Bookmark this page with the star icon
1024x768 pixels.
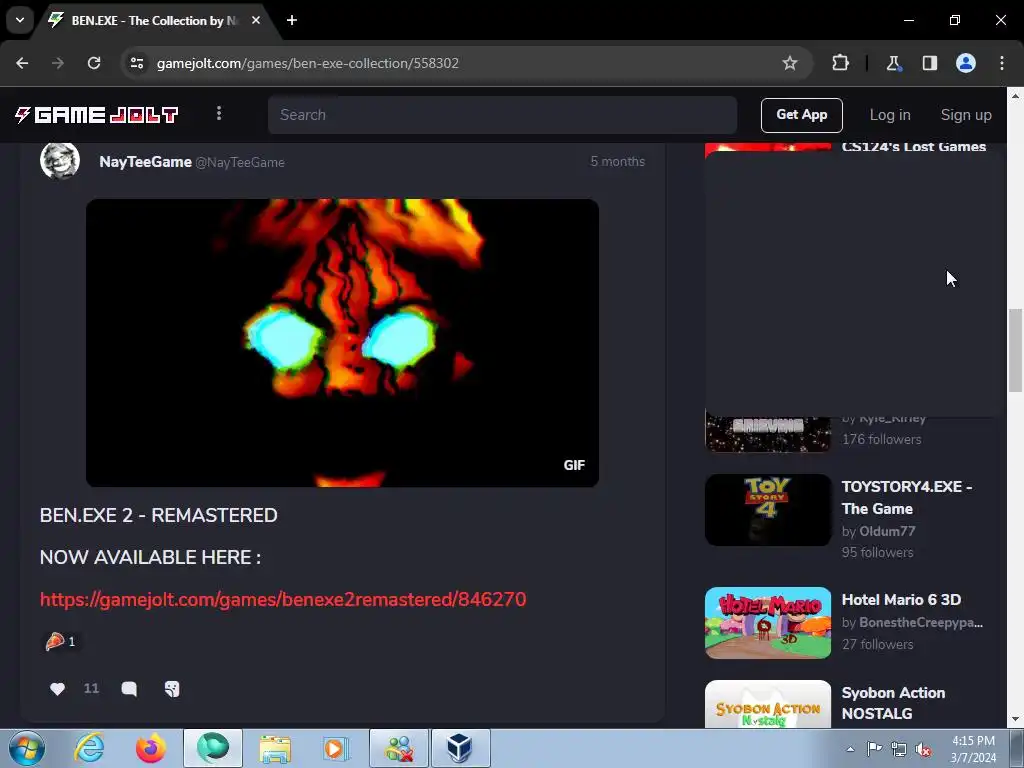coord(790,63)
